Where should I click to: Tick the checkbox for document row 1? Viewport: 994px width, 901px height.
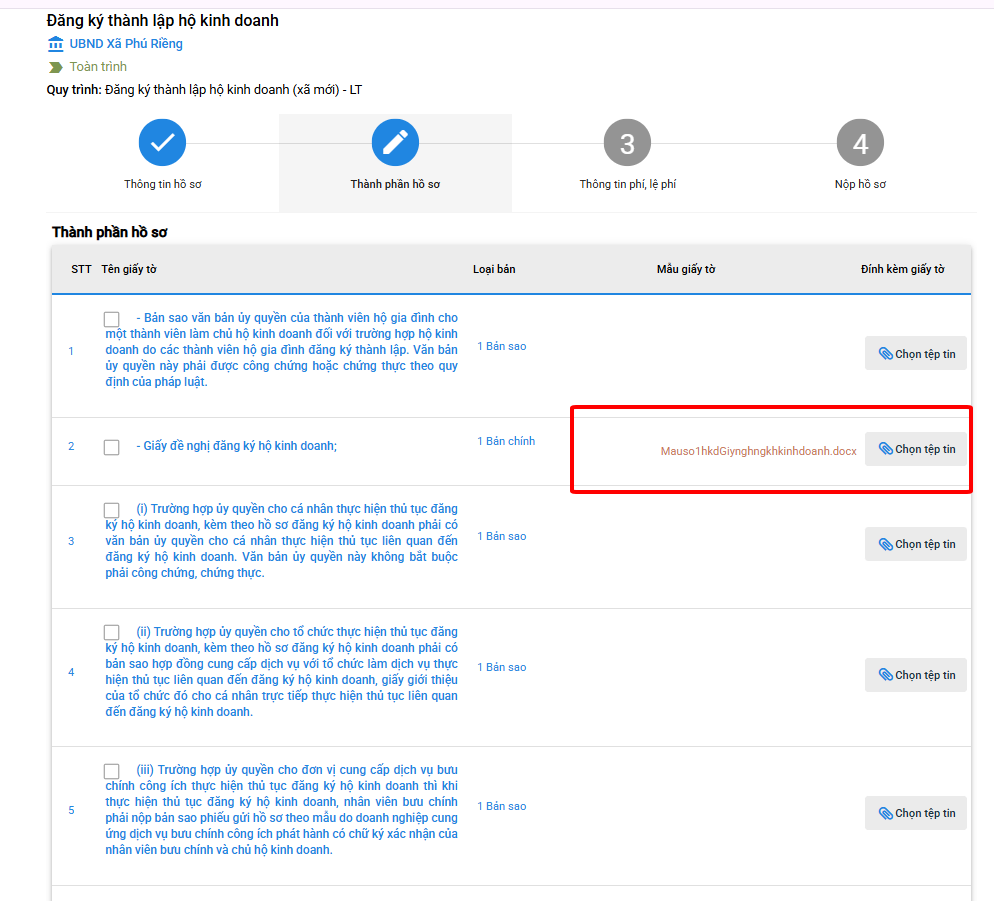tap(112, 319)
